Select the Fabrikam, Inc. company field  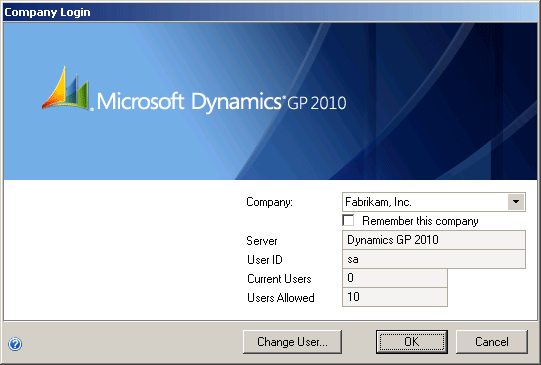(433, 202)
